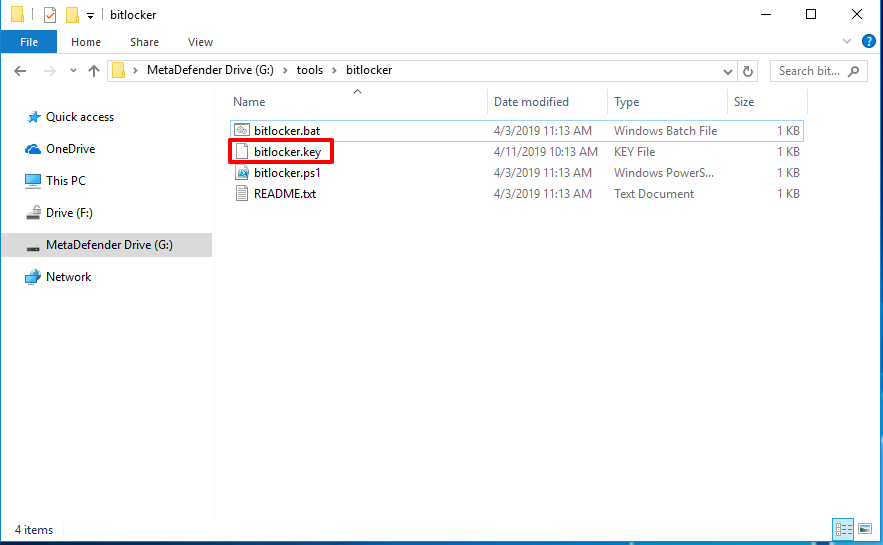Select MetaDefender Drive (G:) in sidebar
Viewport: 883px width, 545px height.
tap(107, 245)
